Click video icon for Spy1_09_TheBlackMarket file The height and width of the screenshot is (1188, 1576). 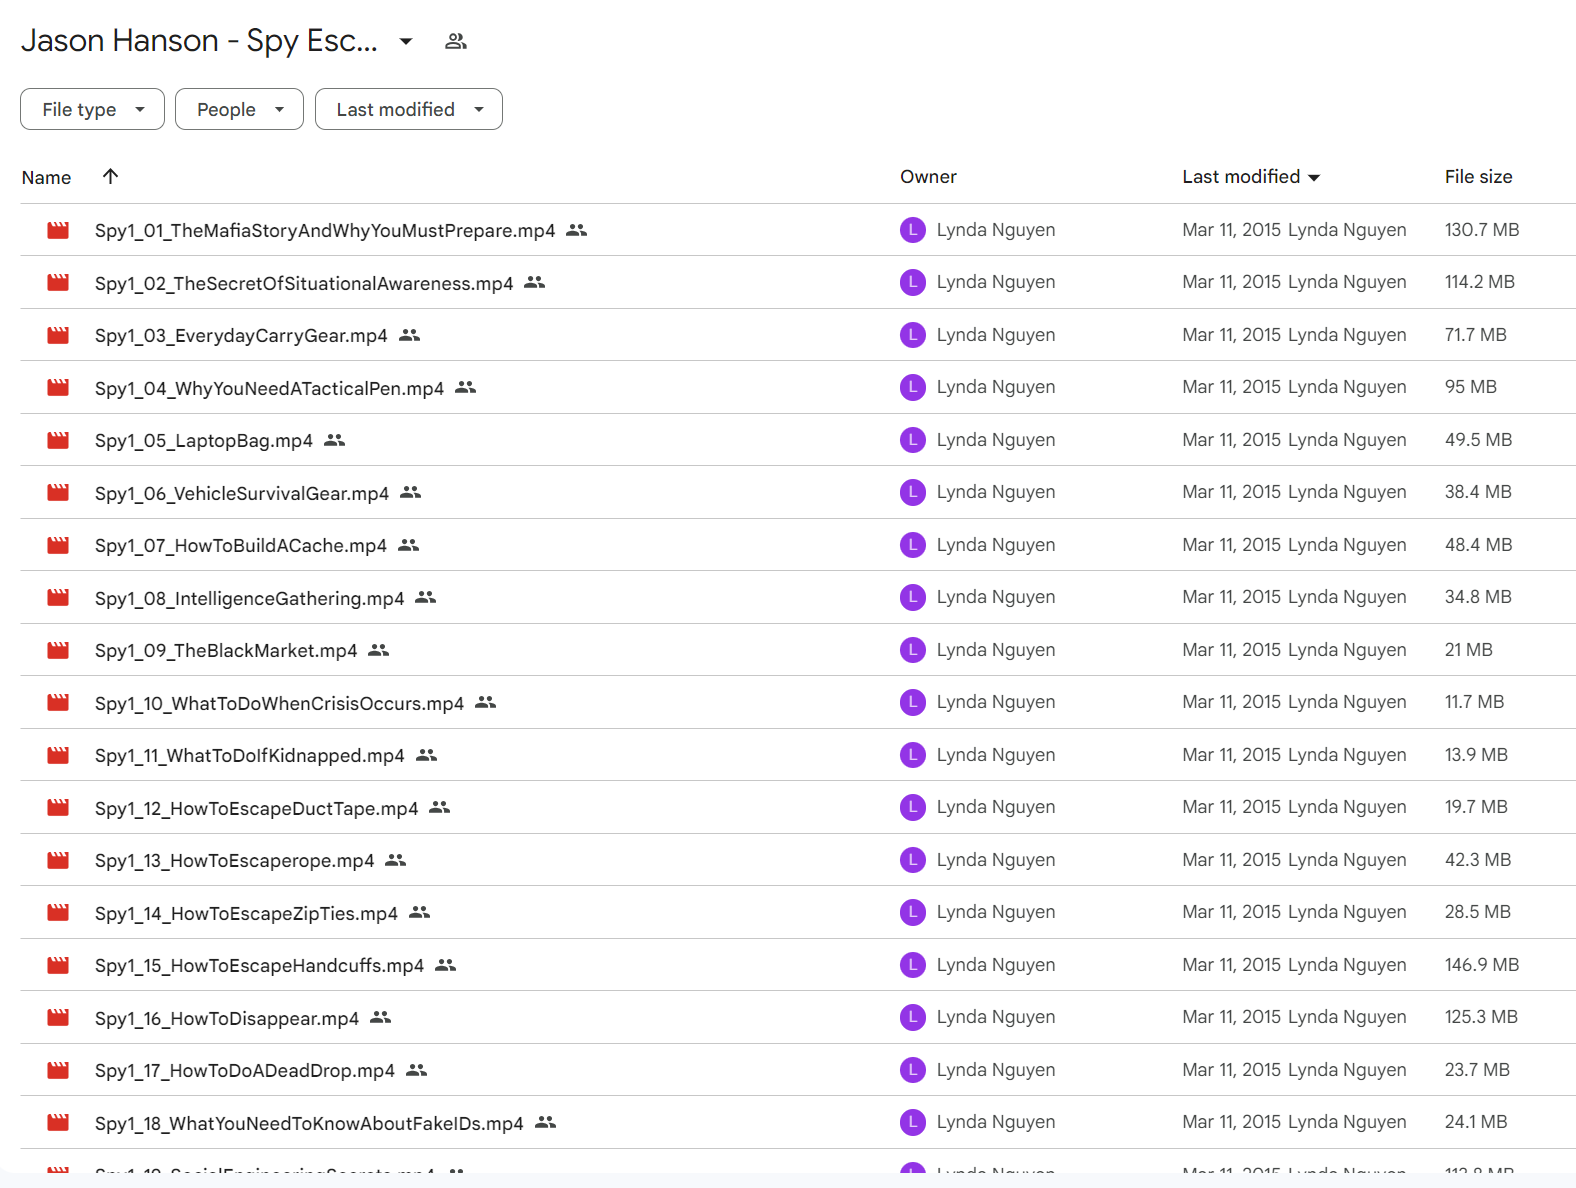58,651
